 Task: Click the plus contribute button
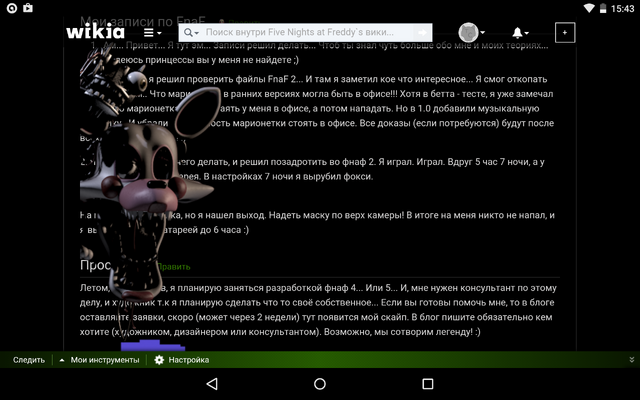click(x=565, y=32)
